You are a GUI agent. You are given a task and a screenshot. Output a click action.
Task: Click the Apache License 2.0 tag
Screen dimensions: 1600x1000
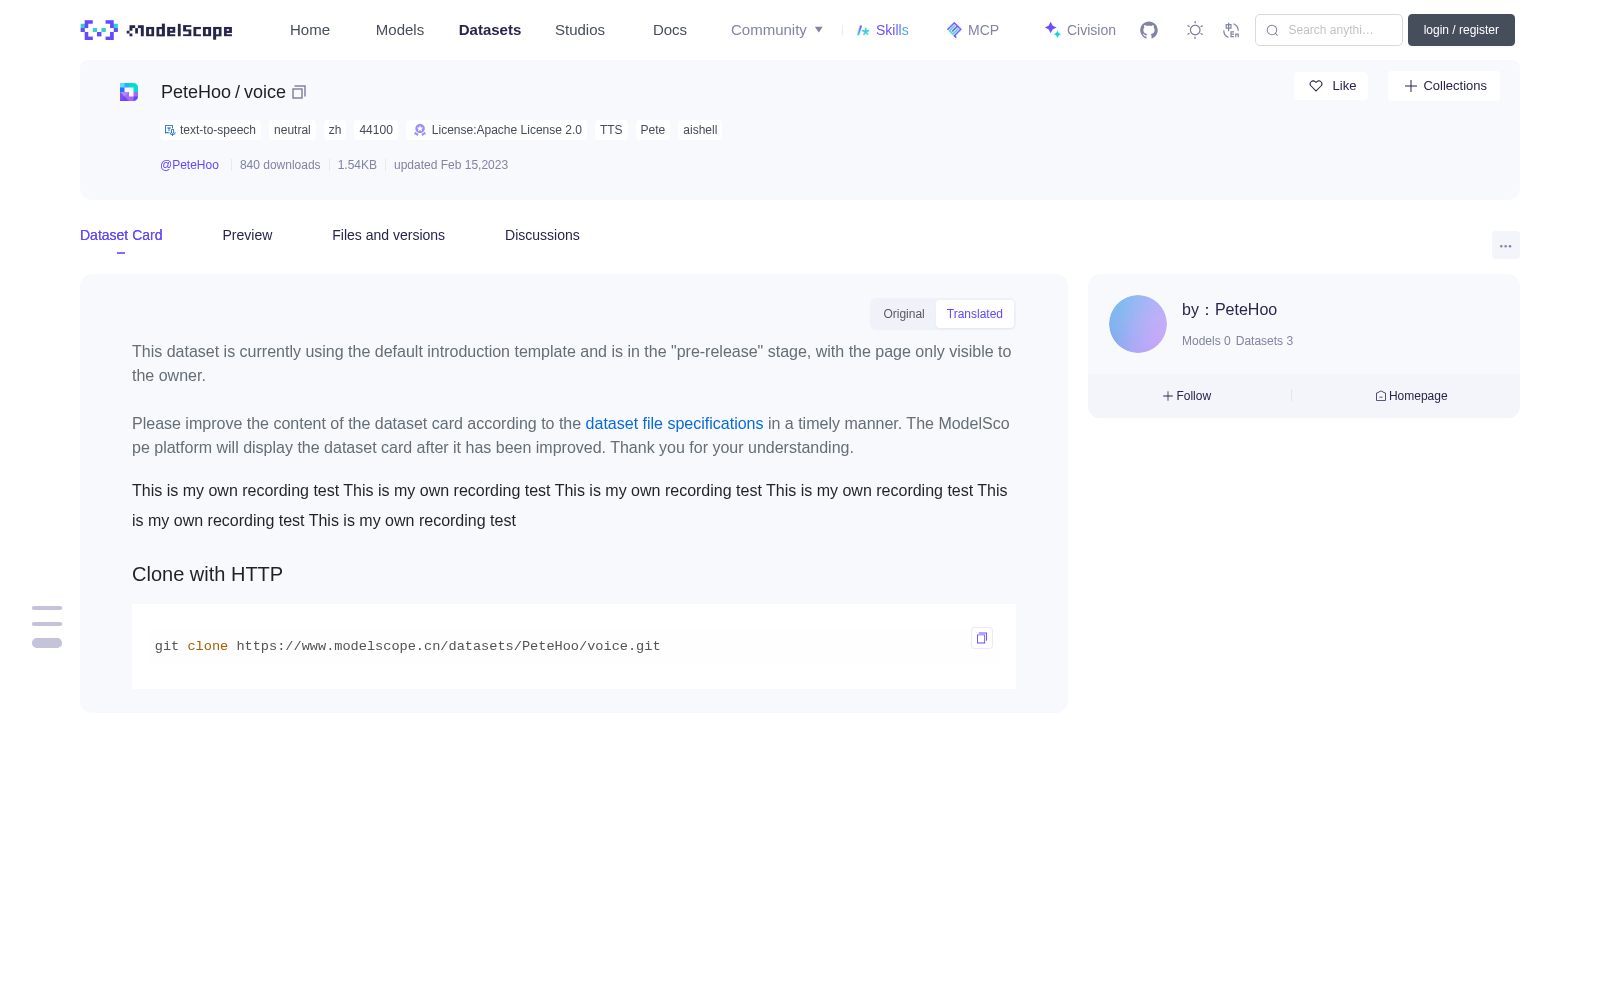click(498, 130)
